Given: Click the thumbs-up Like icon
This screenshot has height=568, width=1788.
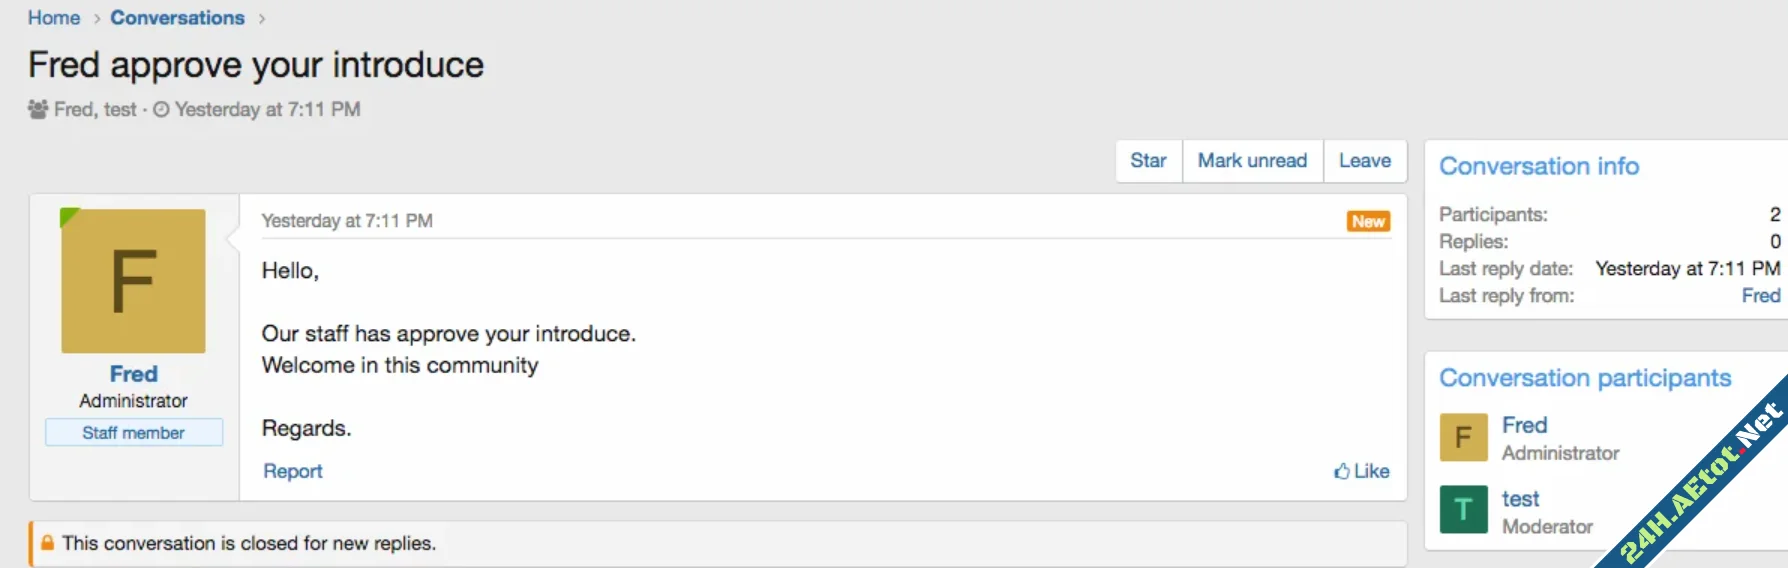Looking at the screenshot, I should point(1341,471).
